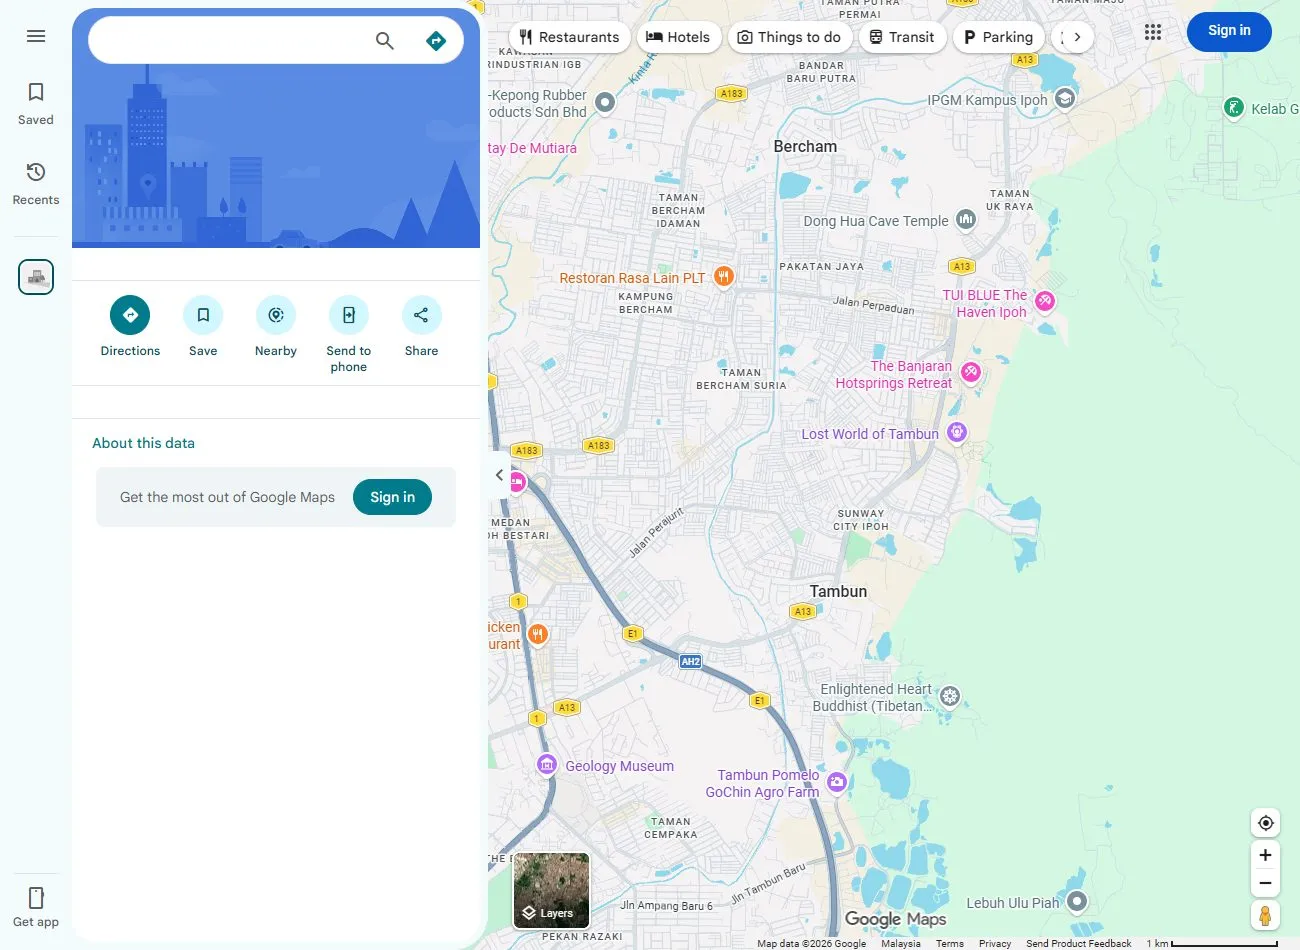Click Tambun Pomelo GoChin Agro Farm pin
This screenshot has width=1300, height=950.
[837, 782]
